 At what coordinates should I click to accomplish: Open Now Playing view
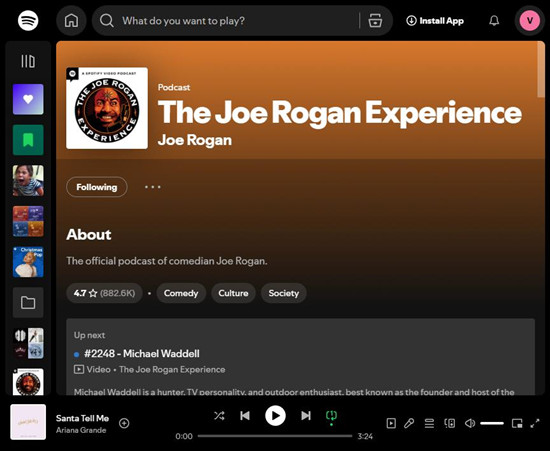391,423
